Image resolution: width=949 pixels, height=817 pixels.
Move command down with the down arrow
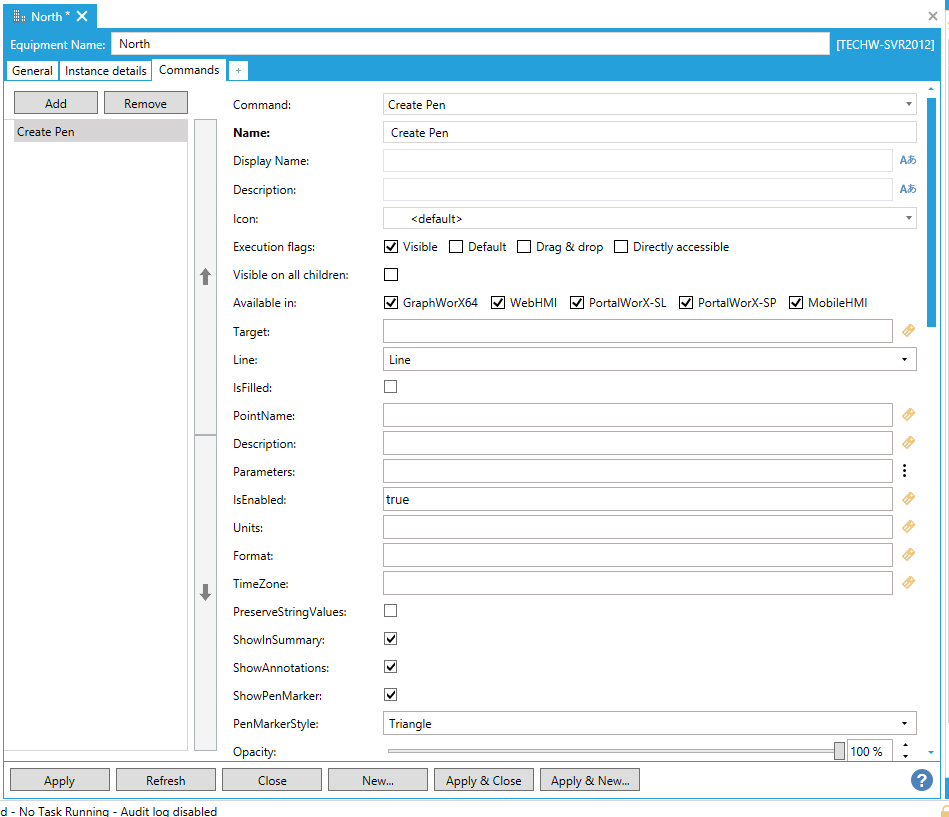[x=205, y=592]
